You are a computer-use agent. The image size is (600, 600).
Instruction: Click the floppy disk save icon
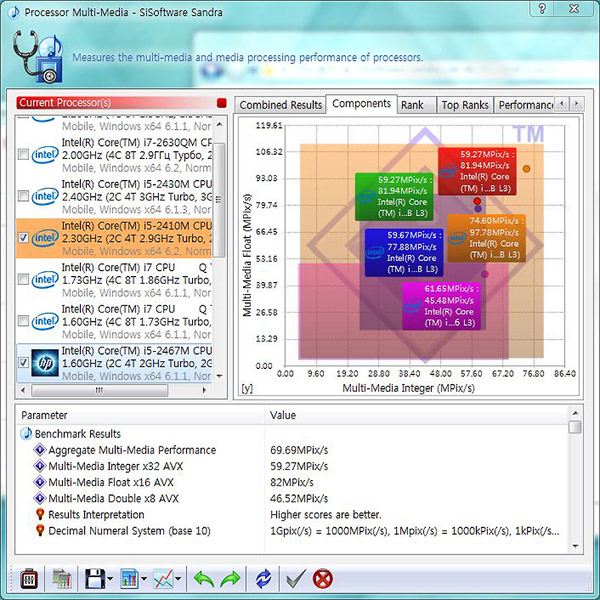(95, 579)
